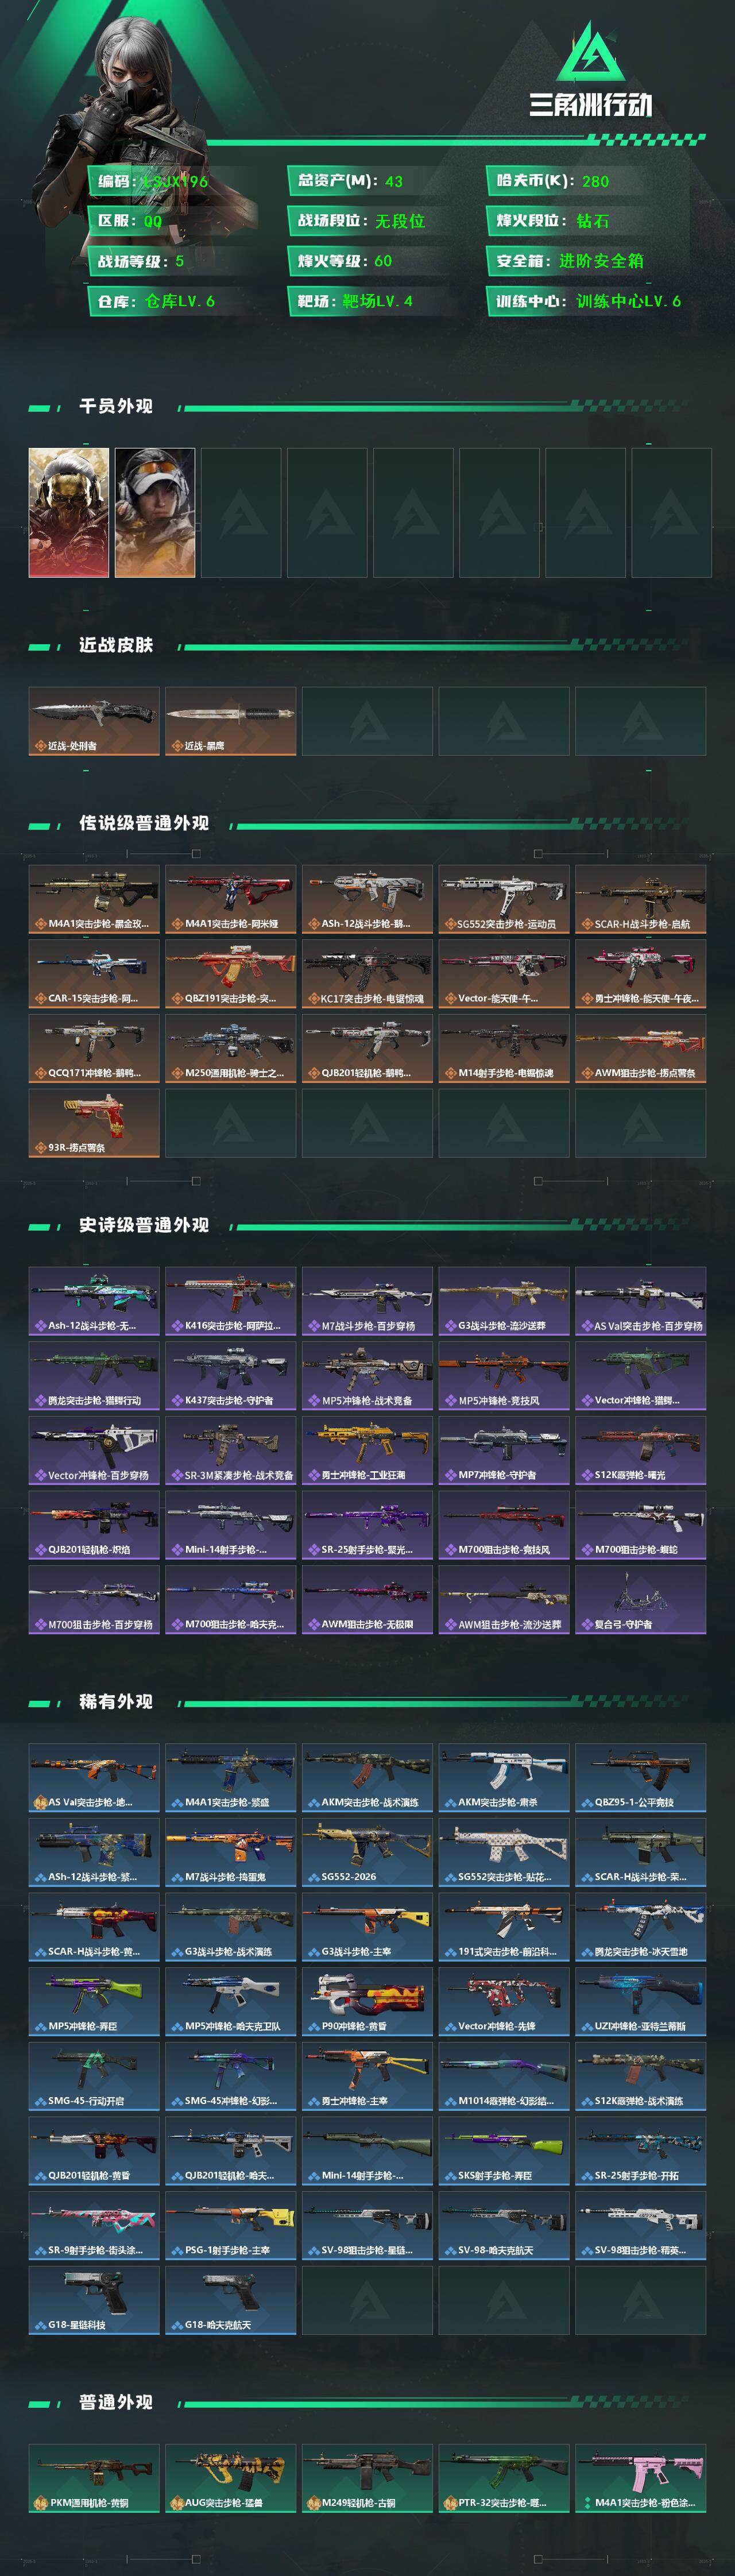Click the 传说级普通外观 section header
735x2576 pixels.
tap(144, 823)
